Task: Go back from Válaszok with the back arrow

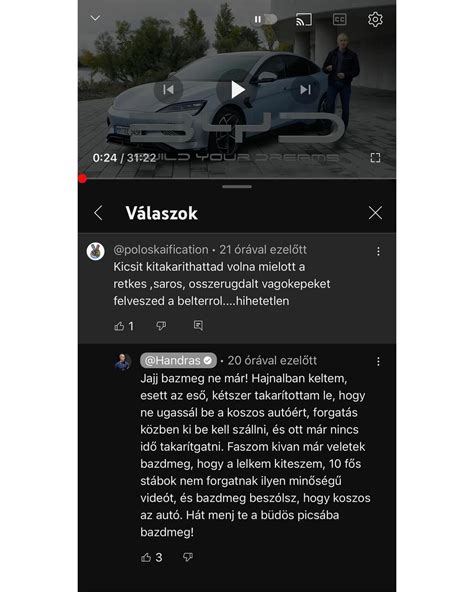Action: (x=98, y=213)
